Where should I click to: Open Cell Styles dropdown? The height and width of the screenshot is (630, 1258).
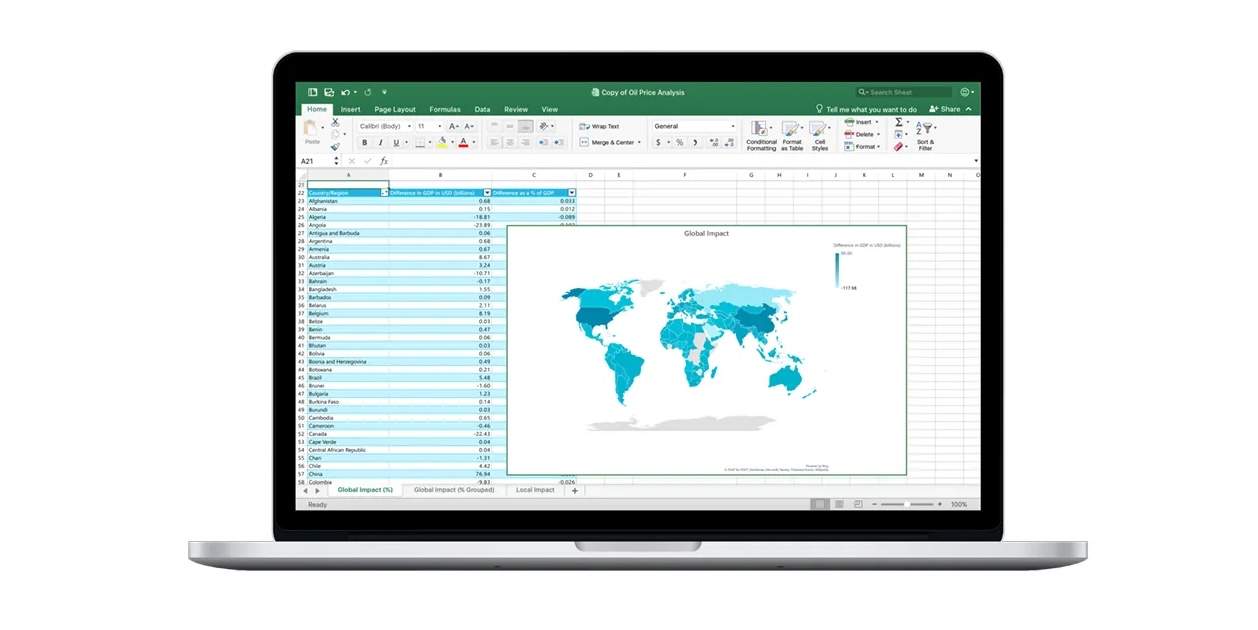tap(820, 136)
